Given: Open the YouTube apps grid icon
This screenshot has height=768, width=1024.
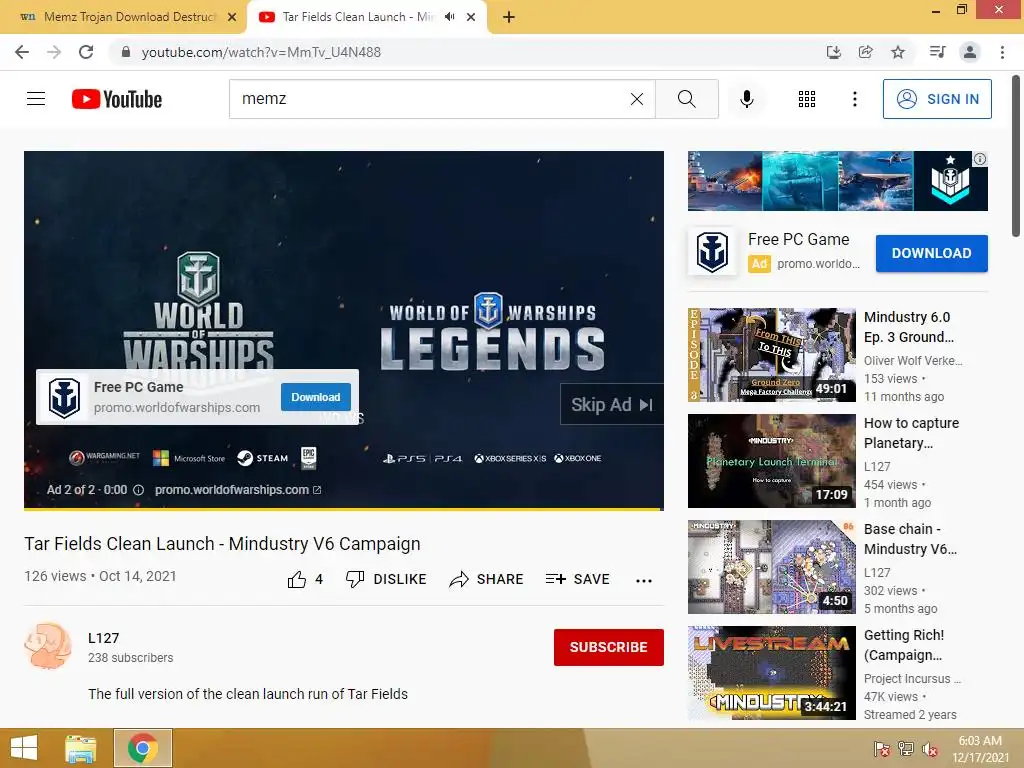Looking at the screenshot, I should (x=807, y=99).
